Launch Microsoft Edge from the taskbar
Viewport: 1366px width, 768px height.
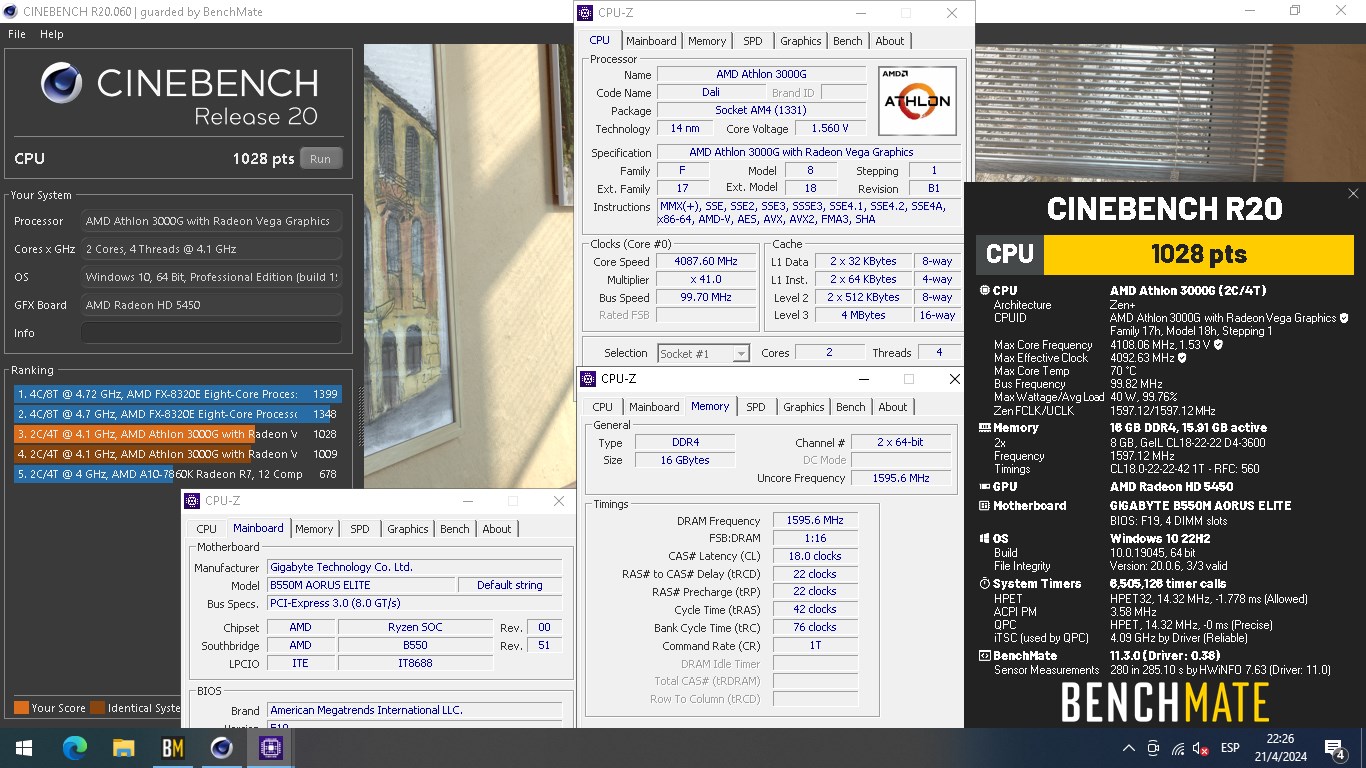tap(74, 747)
